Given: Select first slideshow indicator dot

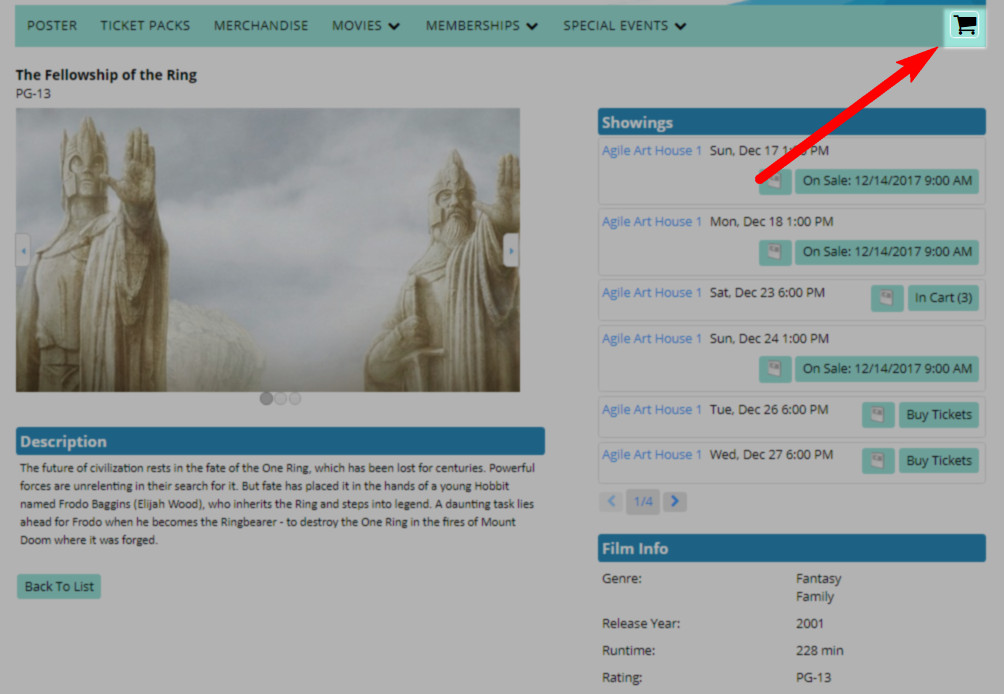Looking at the screenshot, I should 266,399.
